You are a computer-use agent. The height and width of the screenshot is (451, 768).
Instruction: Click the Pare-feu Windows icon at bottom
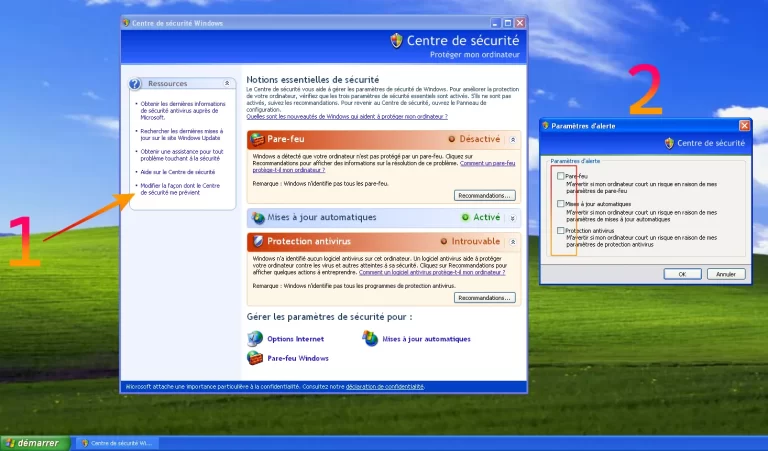click(255, 358)
